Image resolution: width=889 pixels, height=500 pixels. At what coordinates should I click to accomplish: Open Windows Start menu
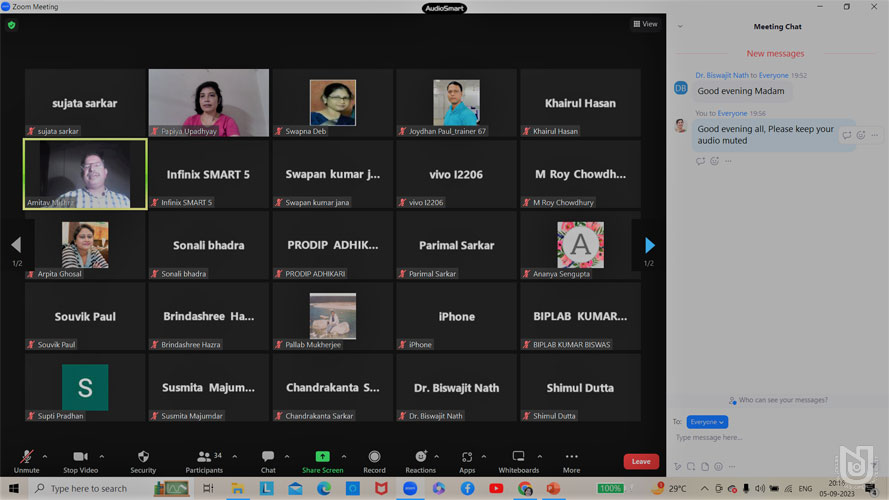point(14,488)
